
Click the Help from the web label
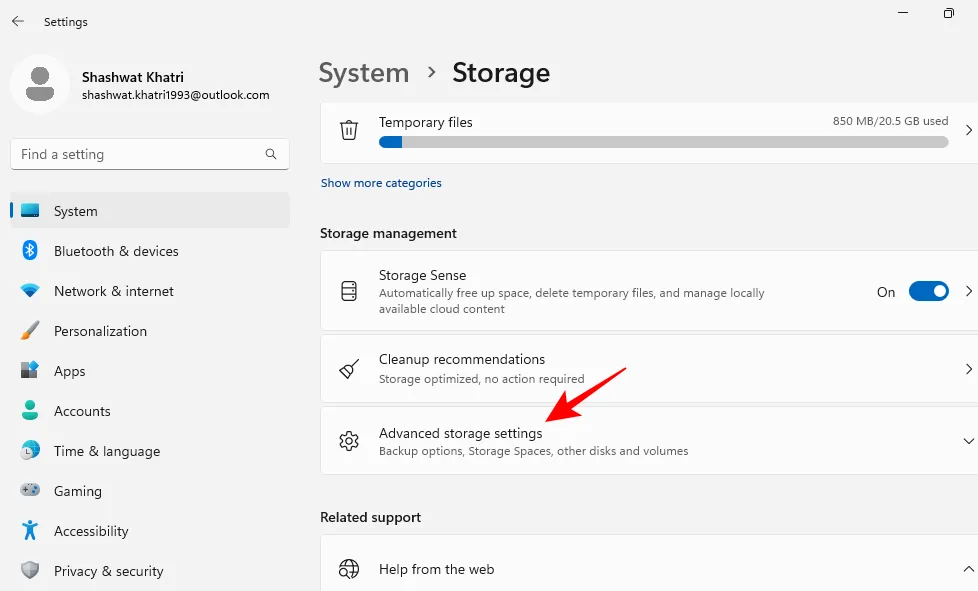(x=437, y=569)
